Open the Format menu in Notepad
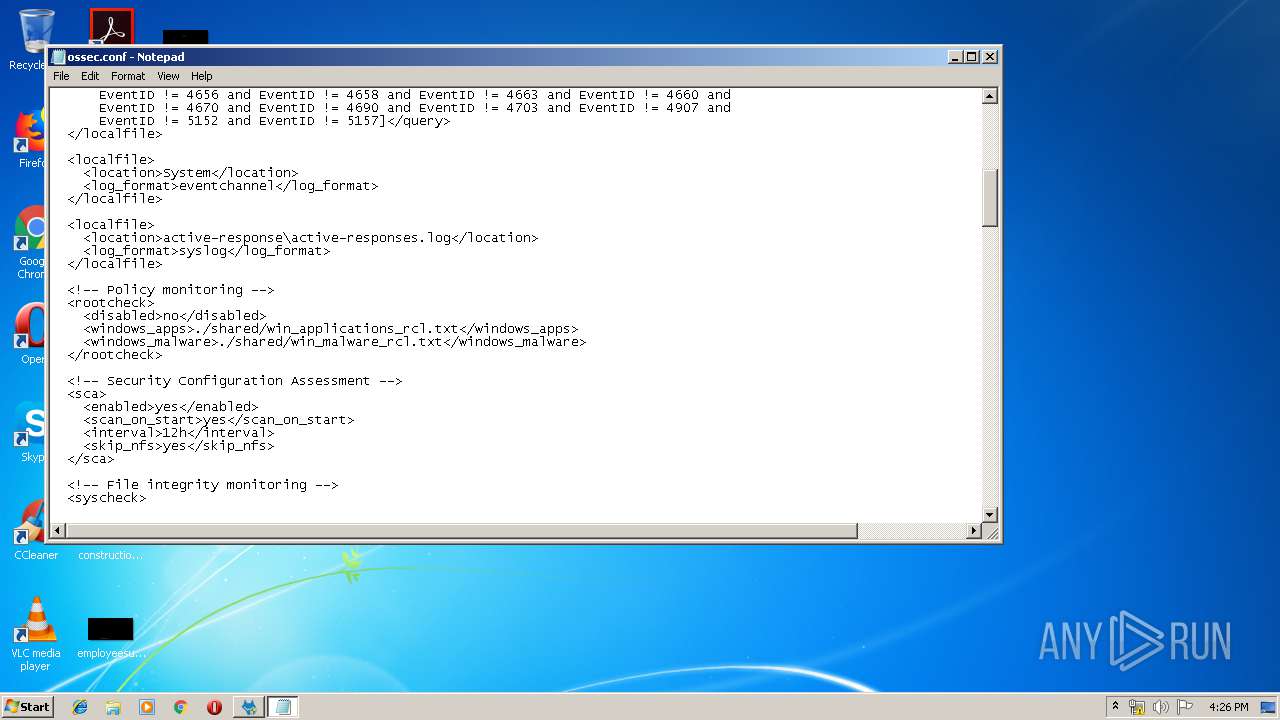Screen dimensions: 1280x720 coord(128,76)
